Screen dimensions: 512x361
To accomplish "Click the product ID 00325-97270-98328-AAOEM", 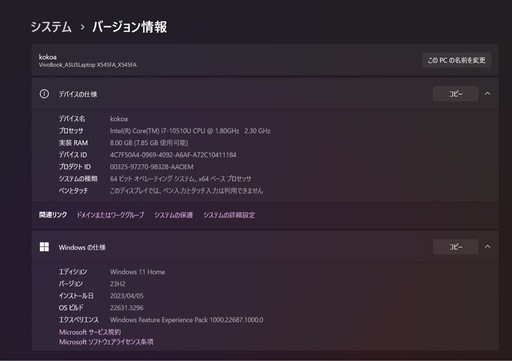I will (152, 167).
